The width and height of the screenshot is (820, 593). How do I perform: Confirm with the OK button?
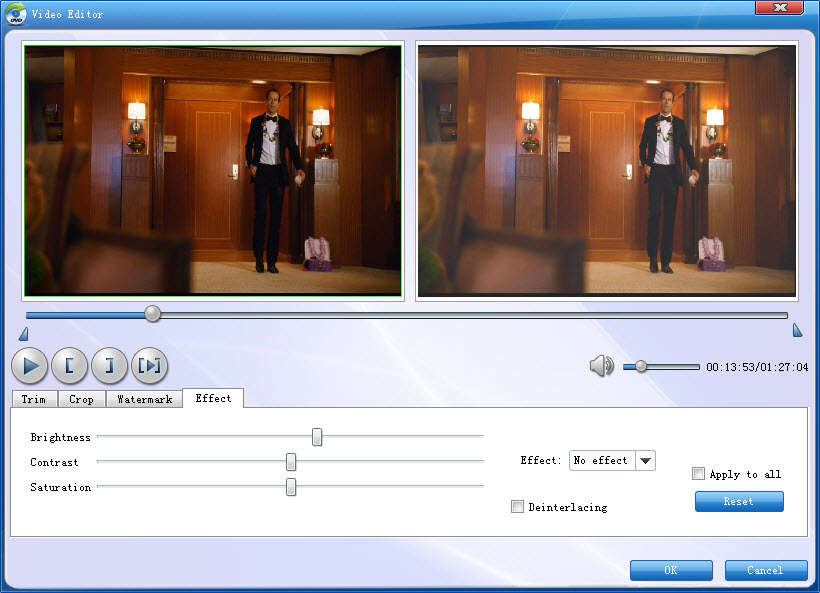tap(671, 570)
